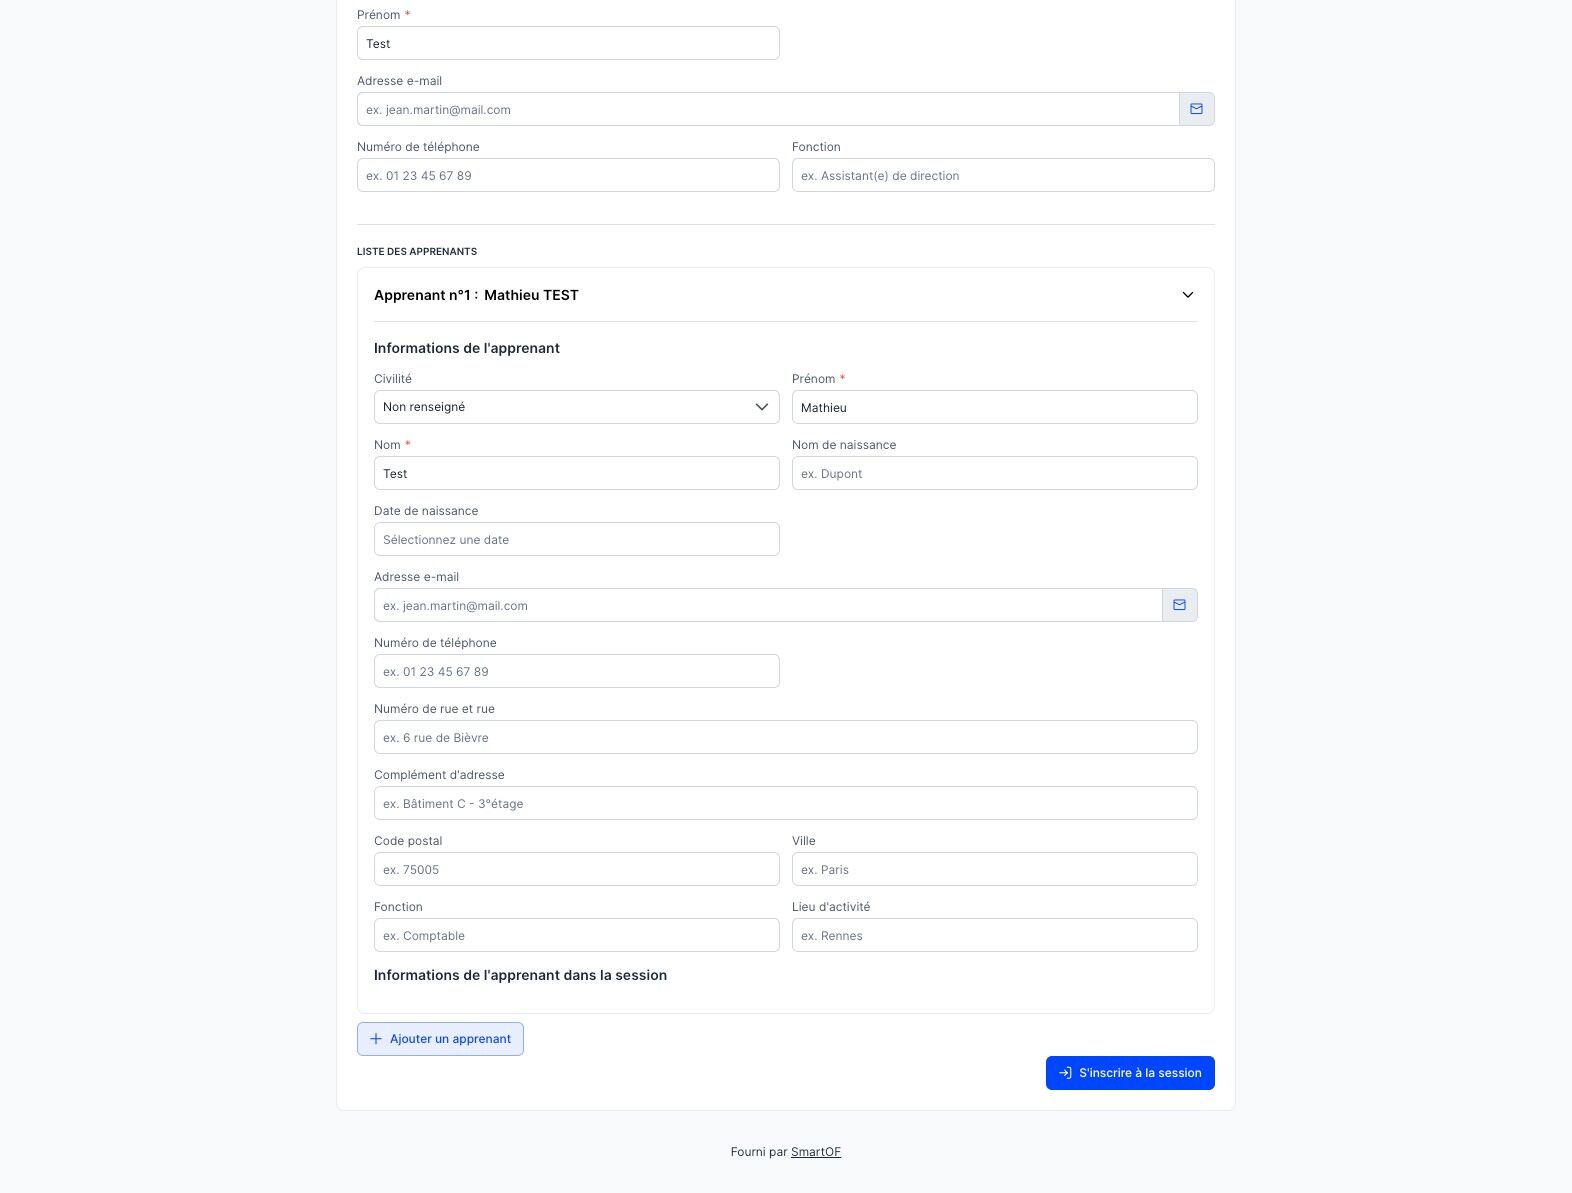Open the SmartOF link in footer

click(x=815, y=1152)
